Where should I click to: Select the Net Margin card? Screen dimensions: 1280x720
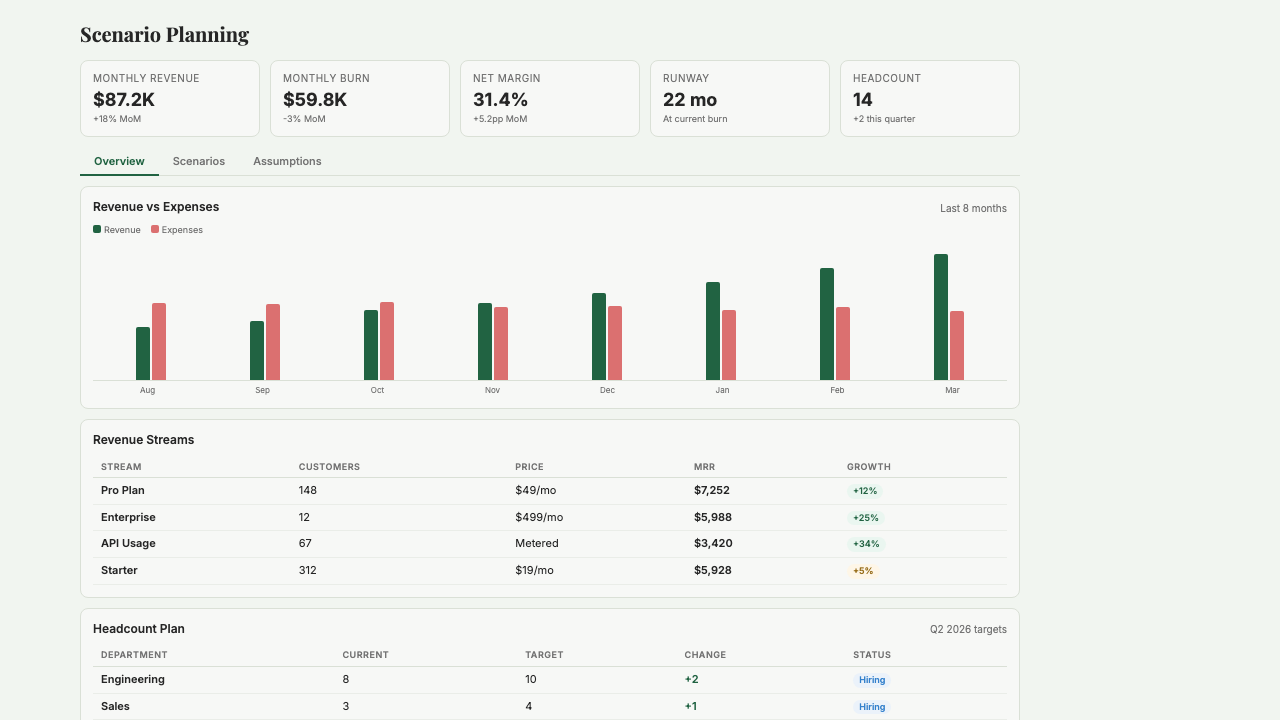click(x=550, y=98)
